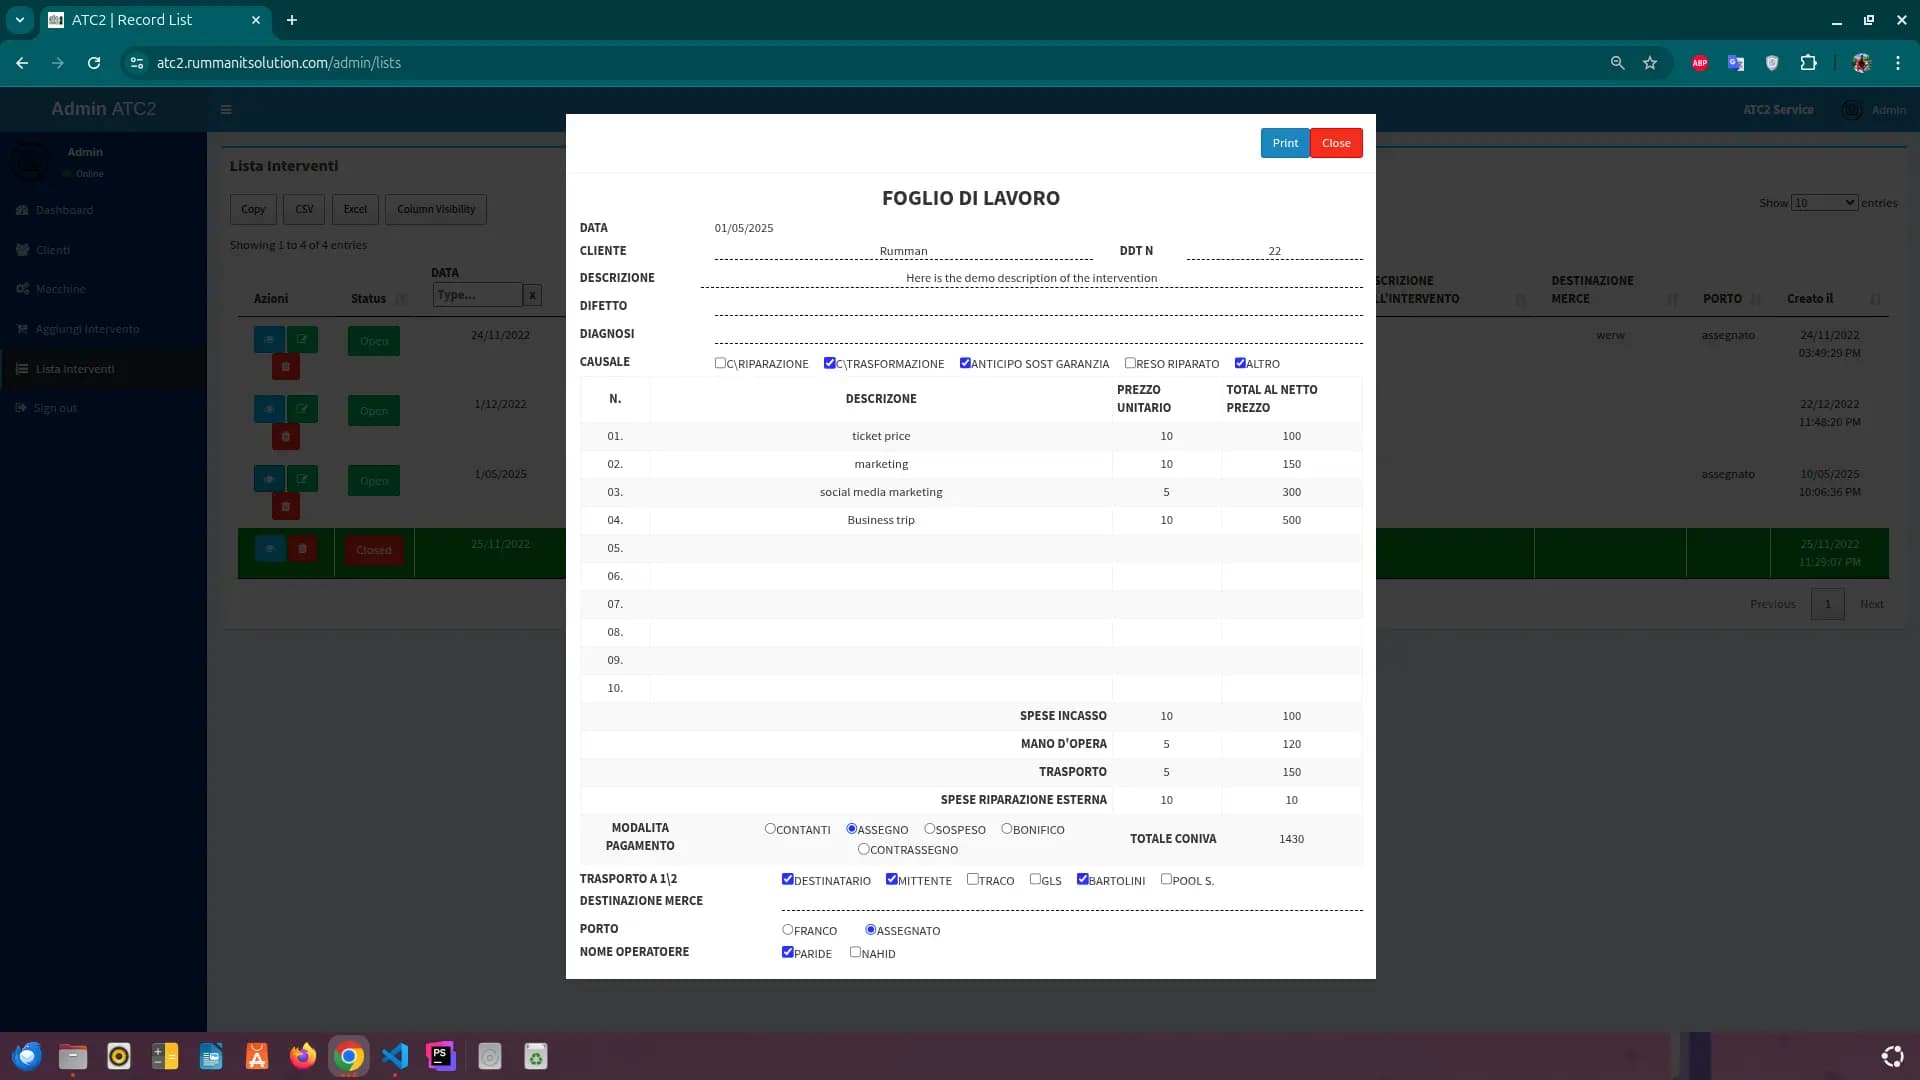The width and height of the screenshot is (1920, 1080).
Task: Click the hamburger sidebar toggle icon
Action: [x=226, y=110]
